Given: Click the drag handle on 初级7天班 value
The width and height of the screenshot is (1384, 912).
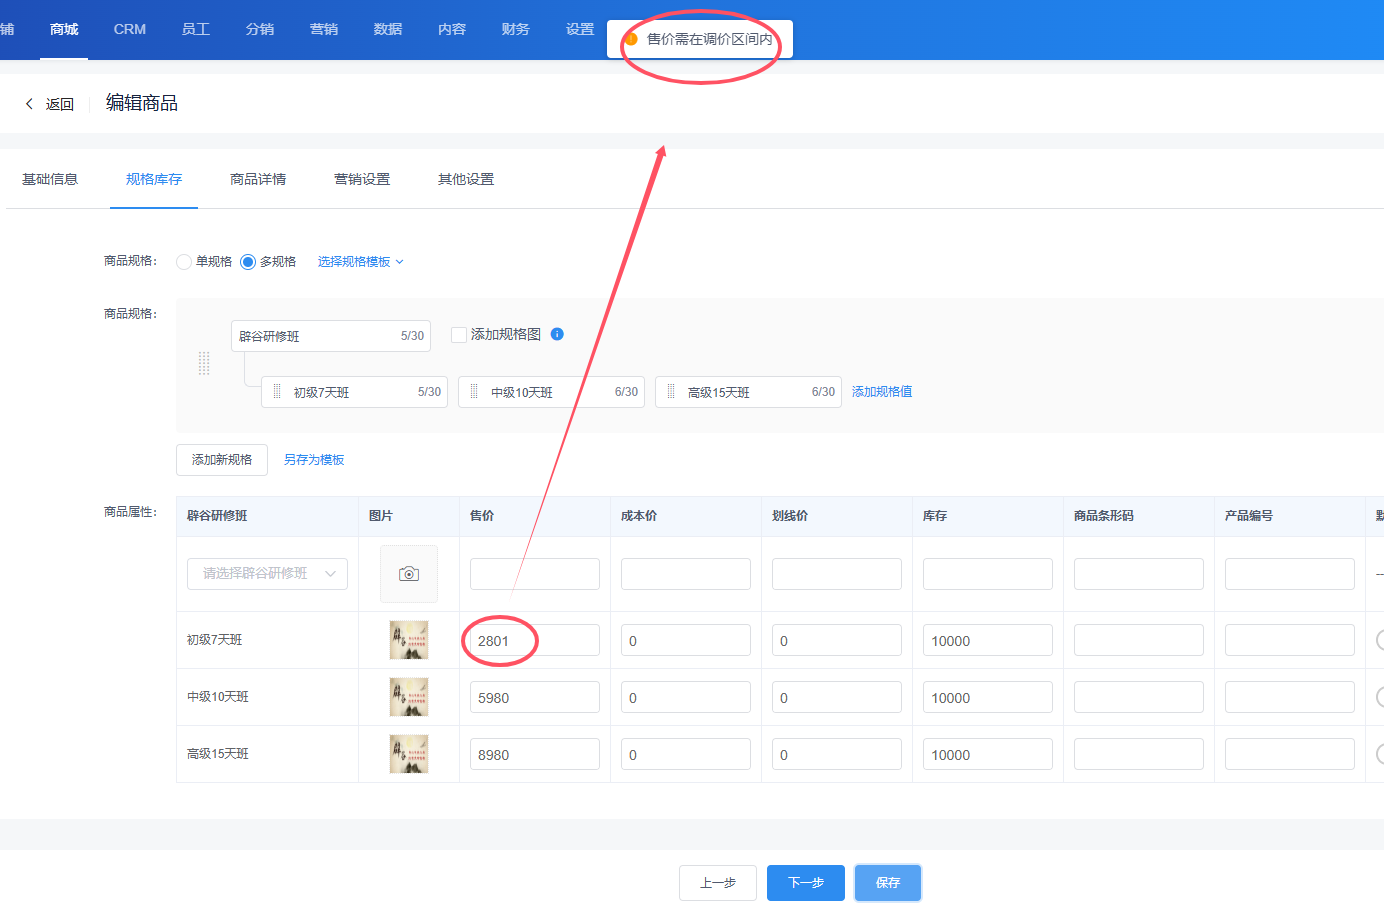Looking at the screenshot, I should pos(277,392).
